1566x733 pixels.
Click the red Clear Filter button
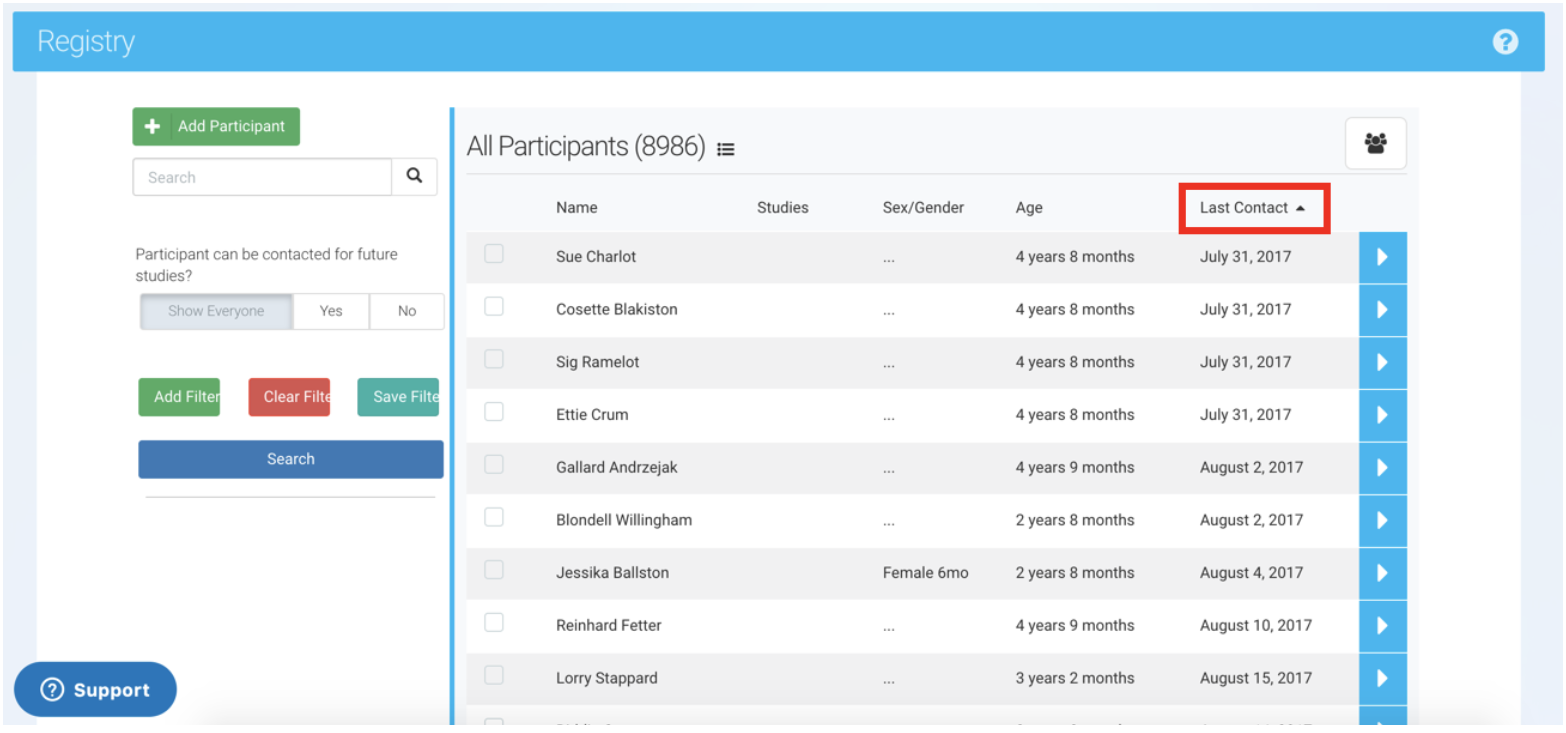point(289,397)
